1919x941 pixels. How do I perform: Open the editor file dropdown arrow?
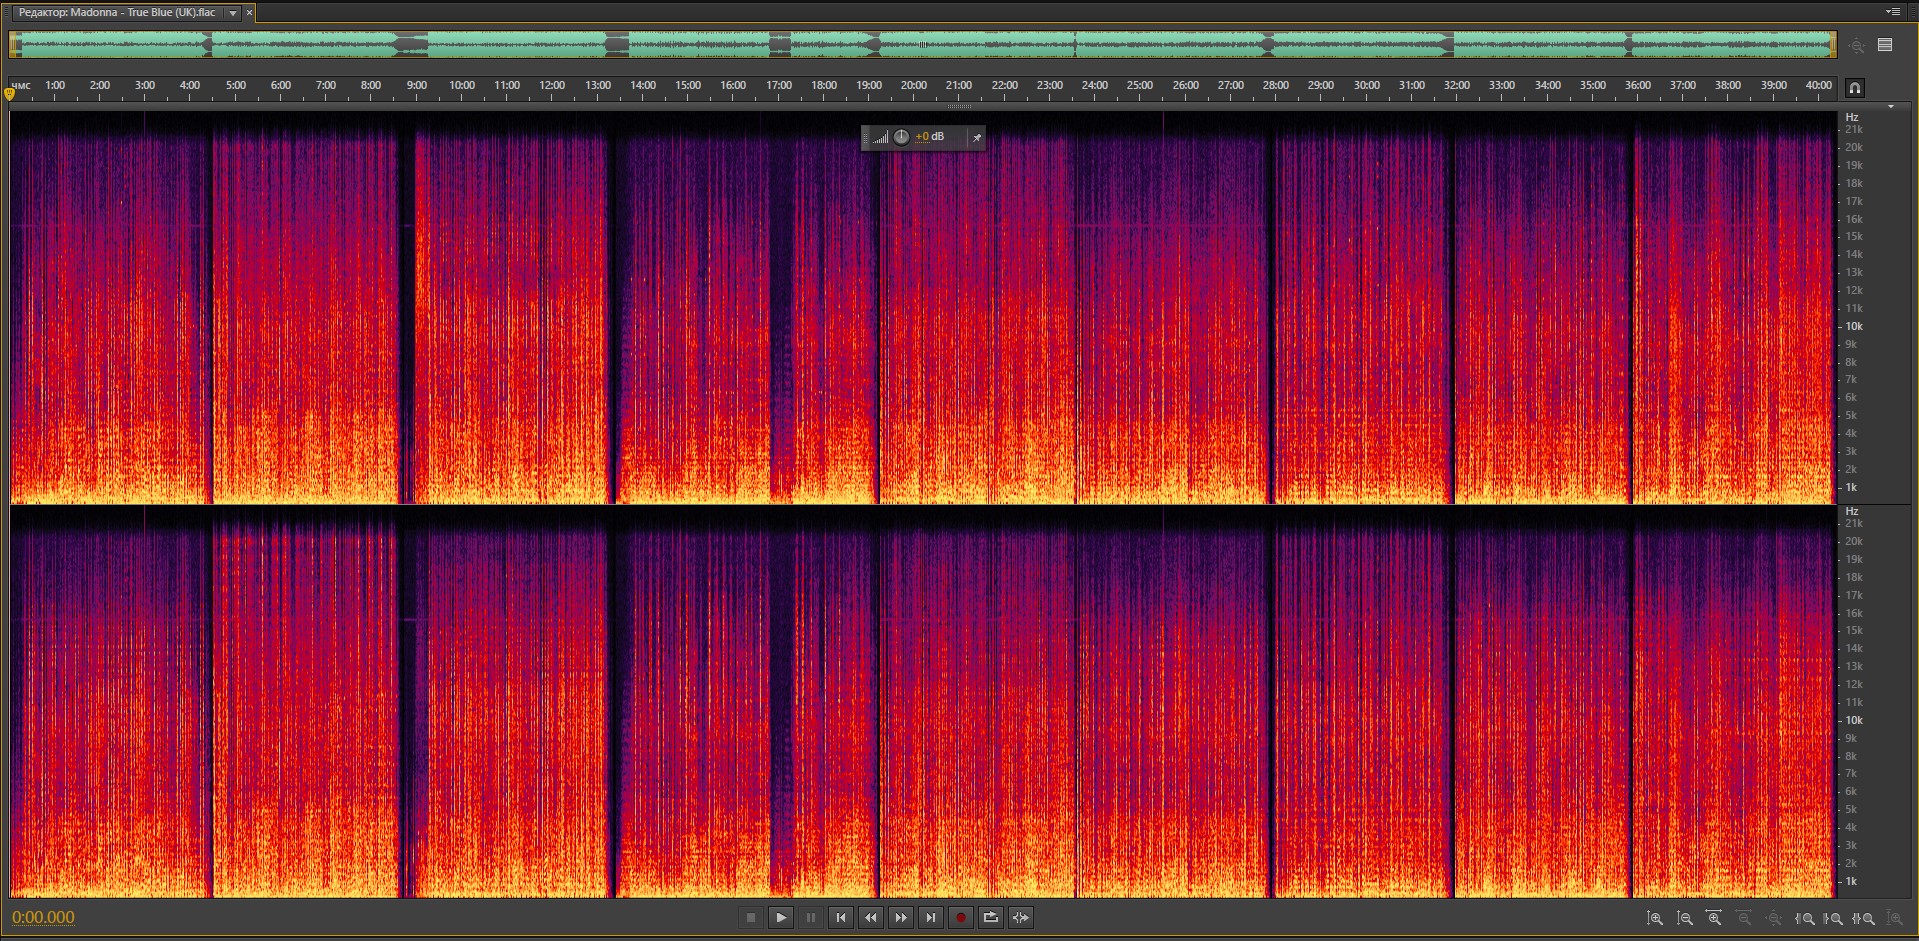(x=233, y=13)
